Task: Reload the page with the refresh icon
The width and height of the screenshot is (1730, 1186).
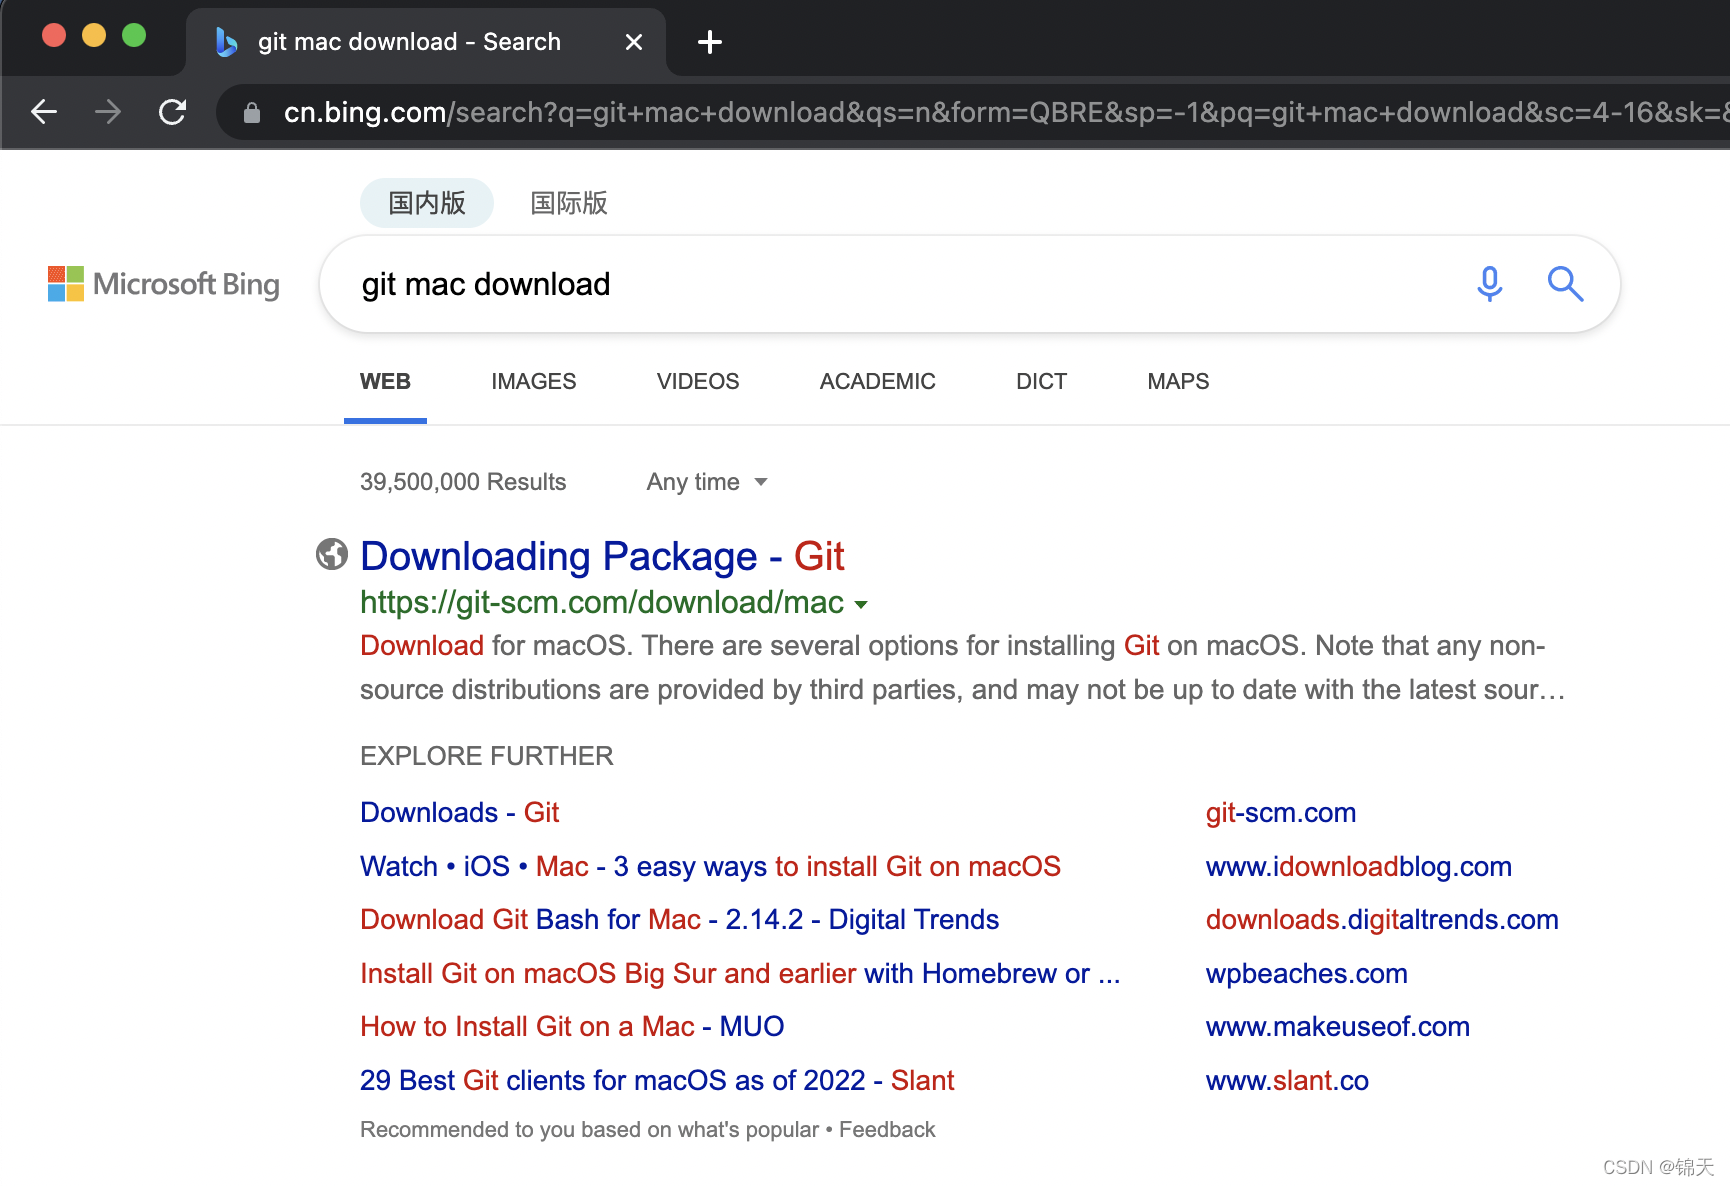Action: [173, 112]
